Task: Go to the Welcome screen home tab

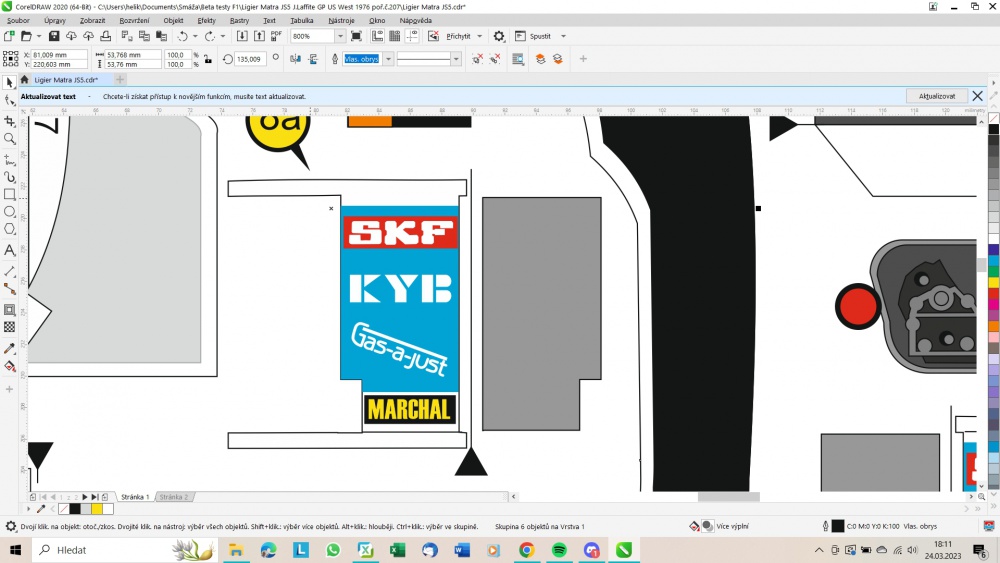Action: [24, 80]
